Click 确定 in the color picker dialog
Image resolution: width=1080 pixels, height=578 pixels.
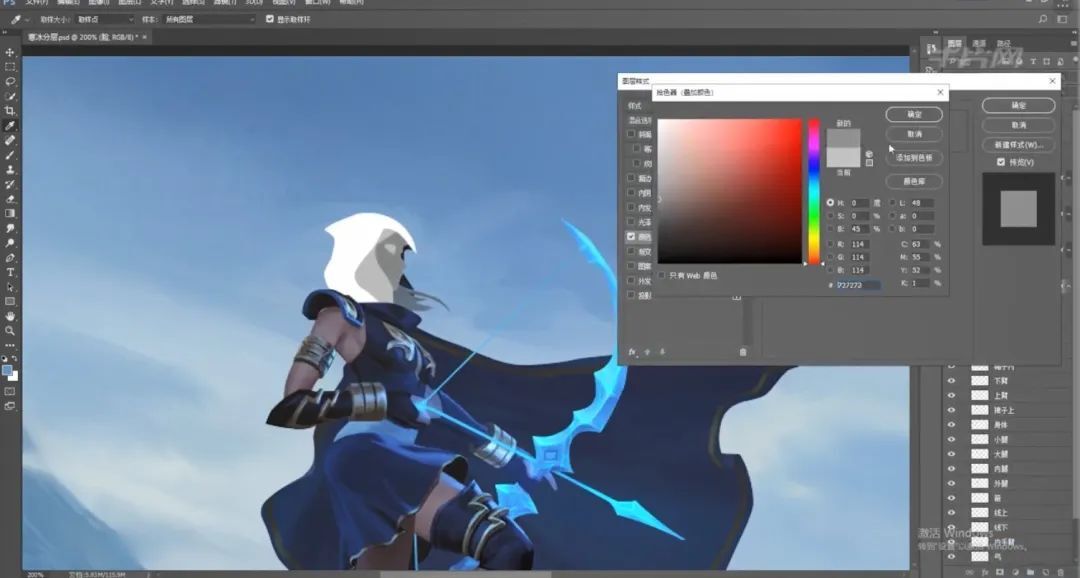pyautogui.click(x=914, y=115)
